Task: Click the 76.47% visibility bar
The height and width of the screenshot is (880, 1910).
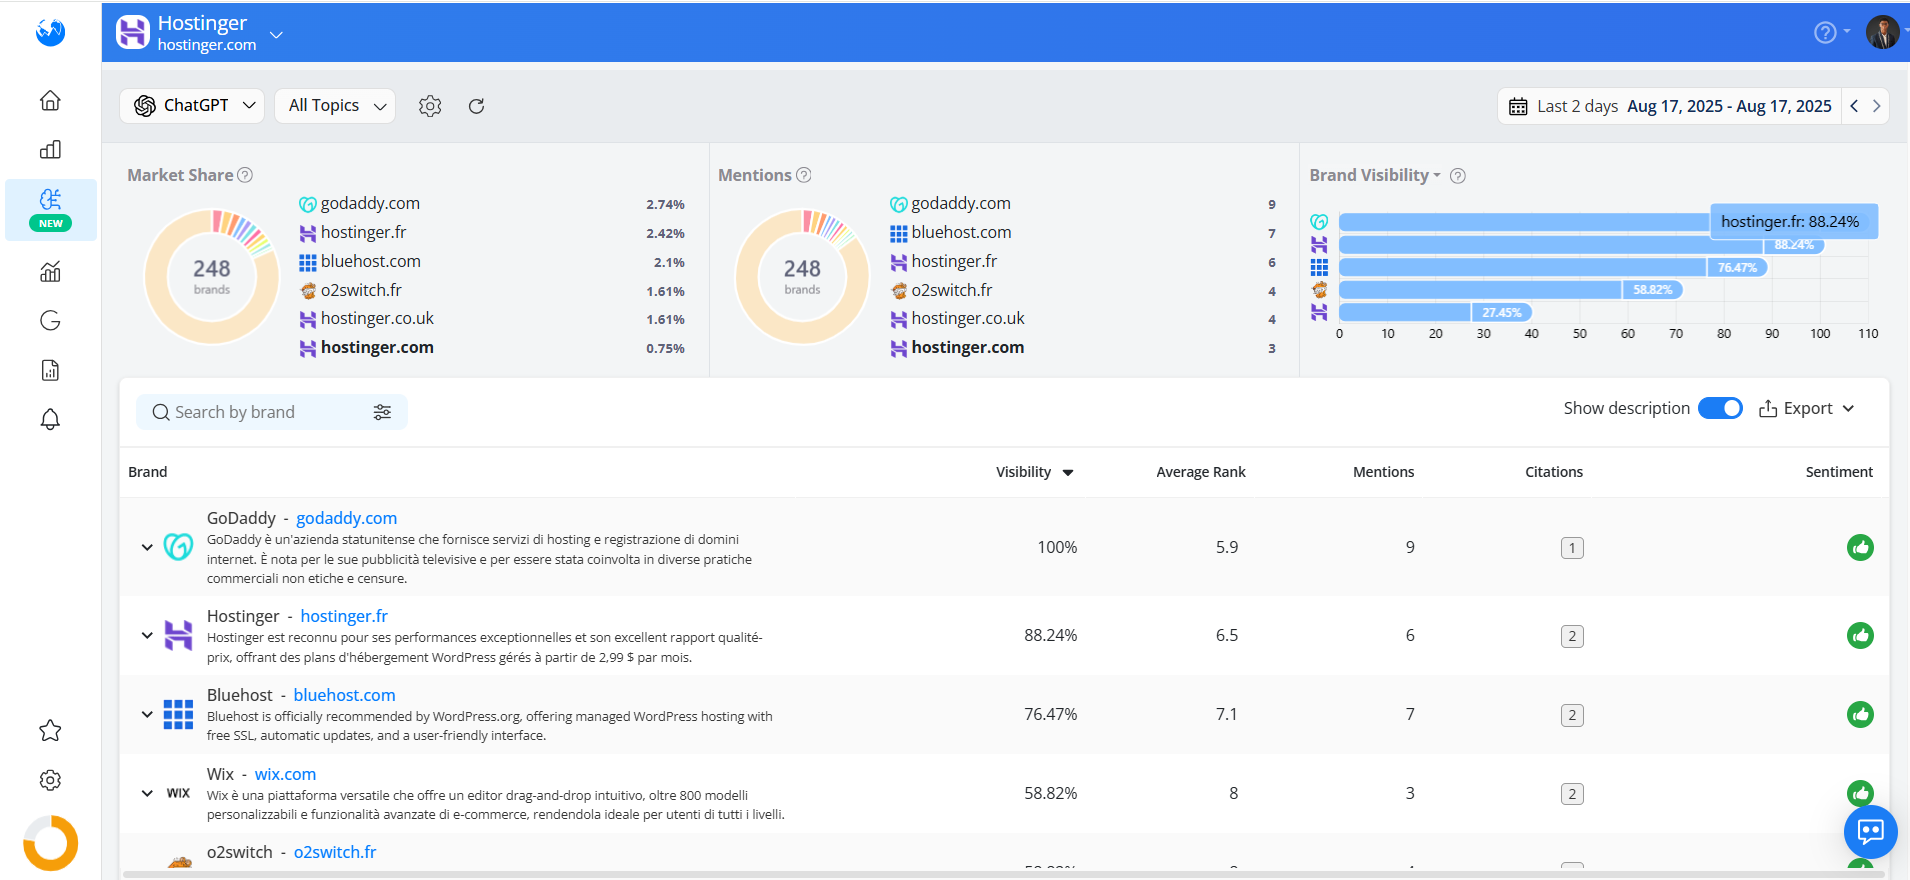Action: tap(1553, 267)
